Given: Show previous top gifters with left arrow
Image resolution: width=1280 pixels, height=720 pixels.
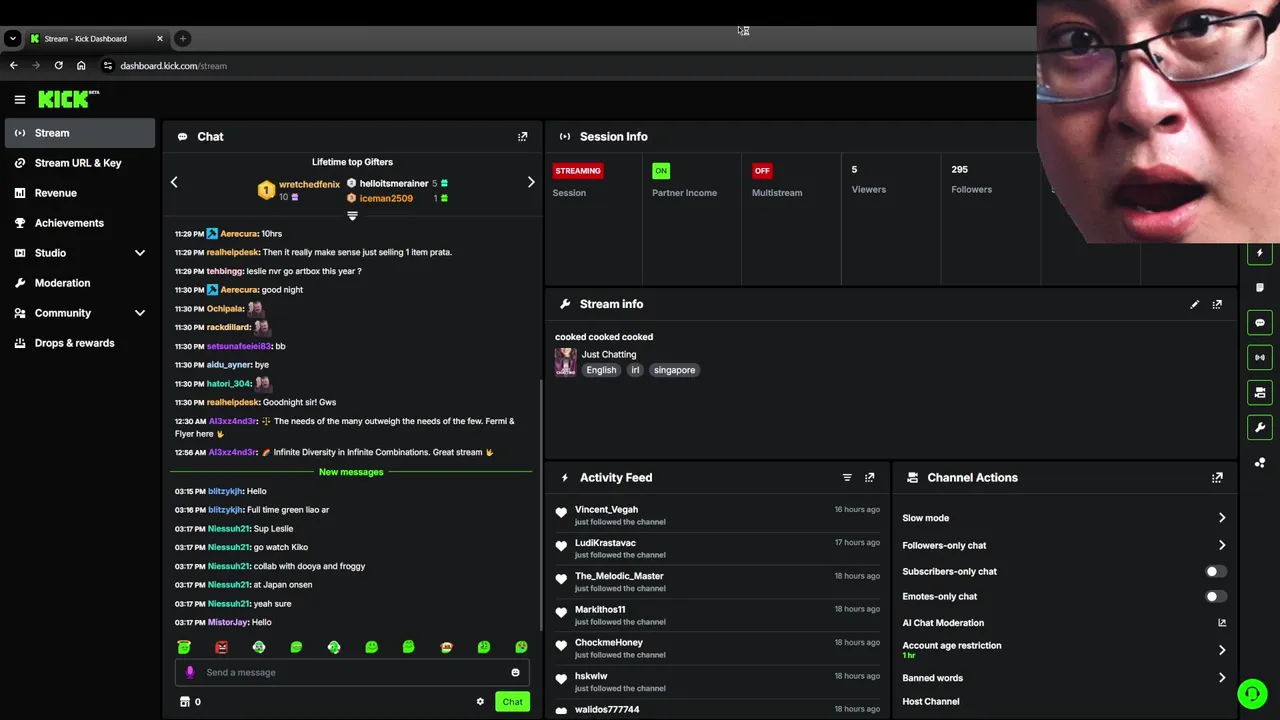Looking at the screenshot, I should pyautogui.click(x=174, y=182).
